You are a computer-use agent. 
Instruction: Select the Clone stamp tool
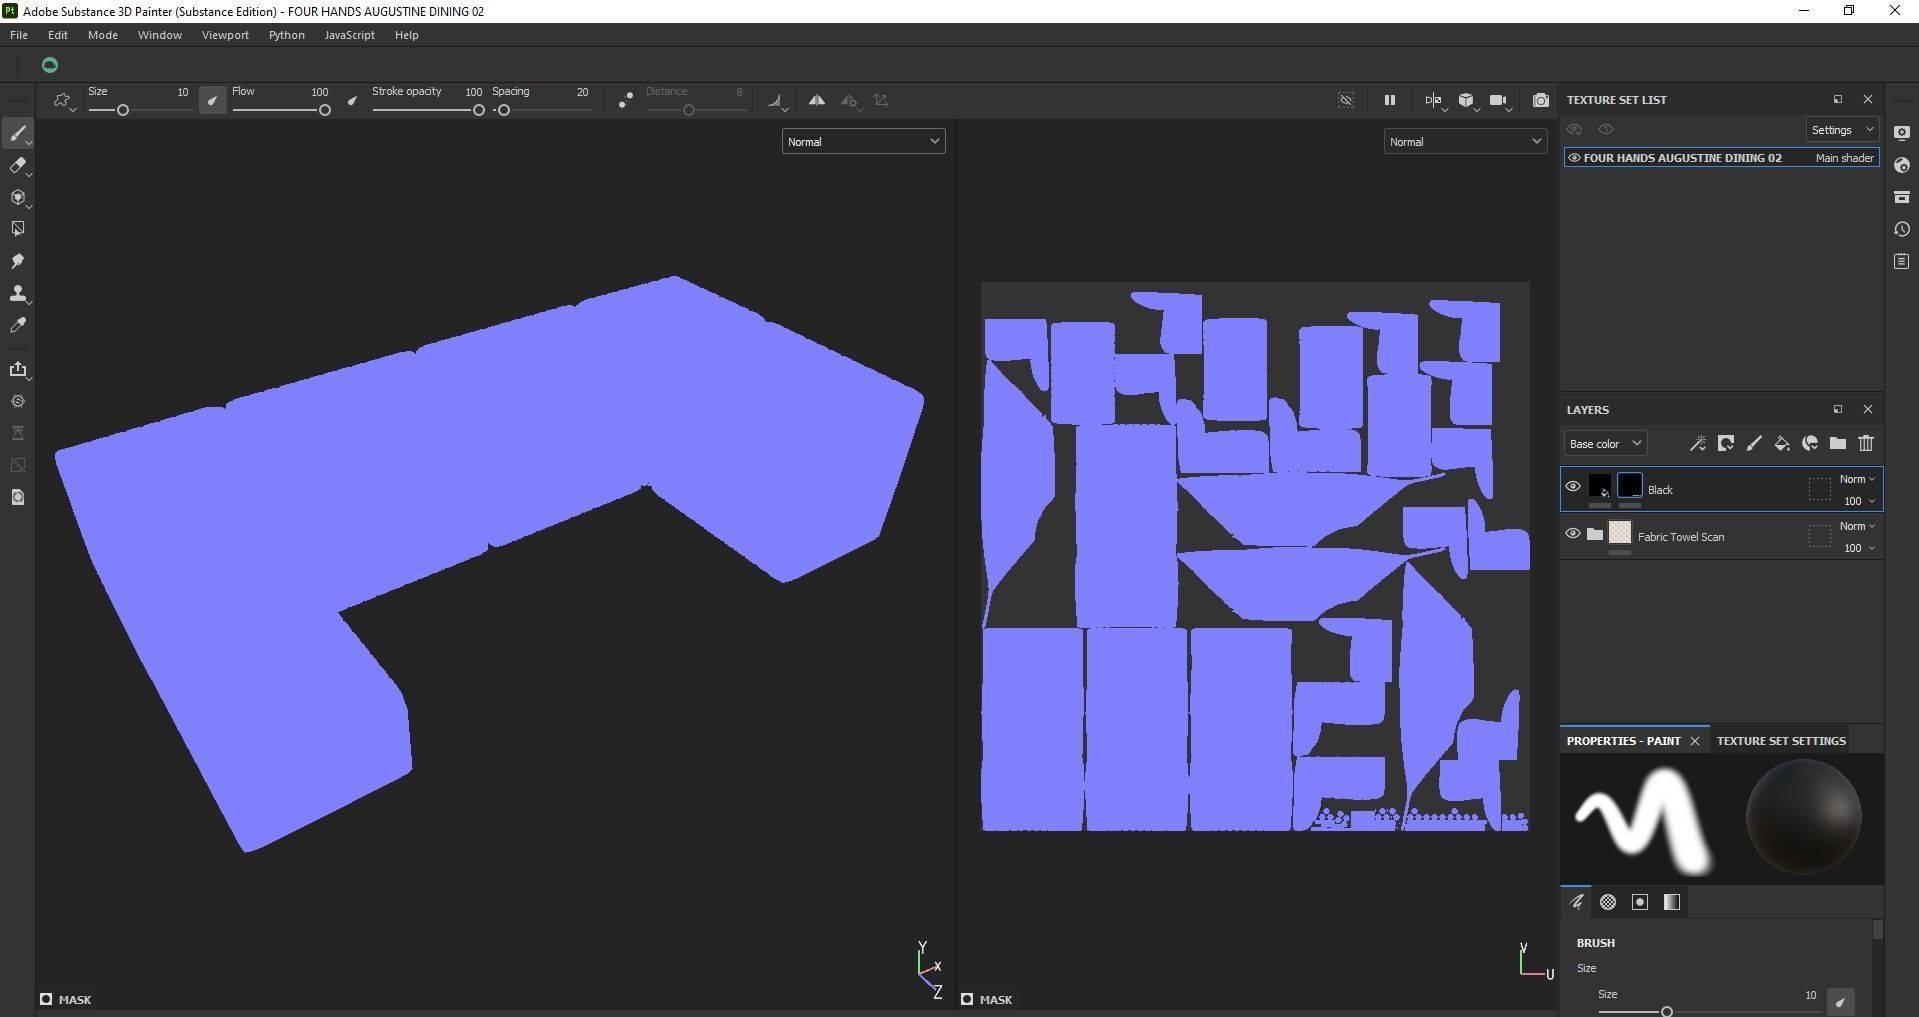pyautogui.click(x=18, y=293)
